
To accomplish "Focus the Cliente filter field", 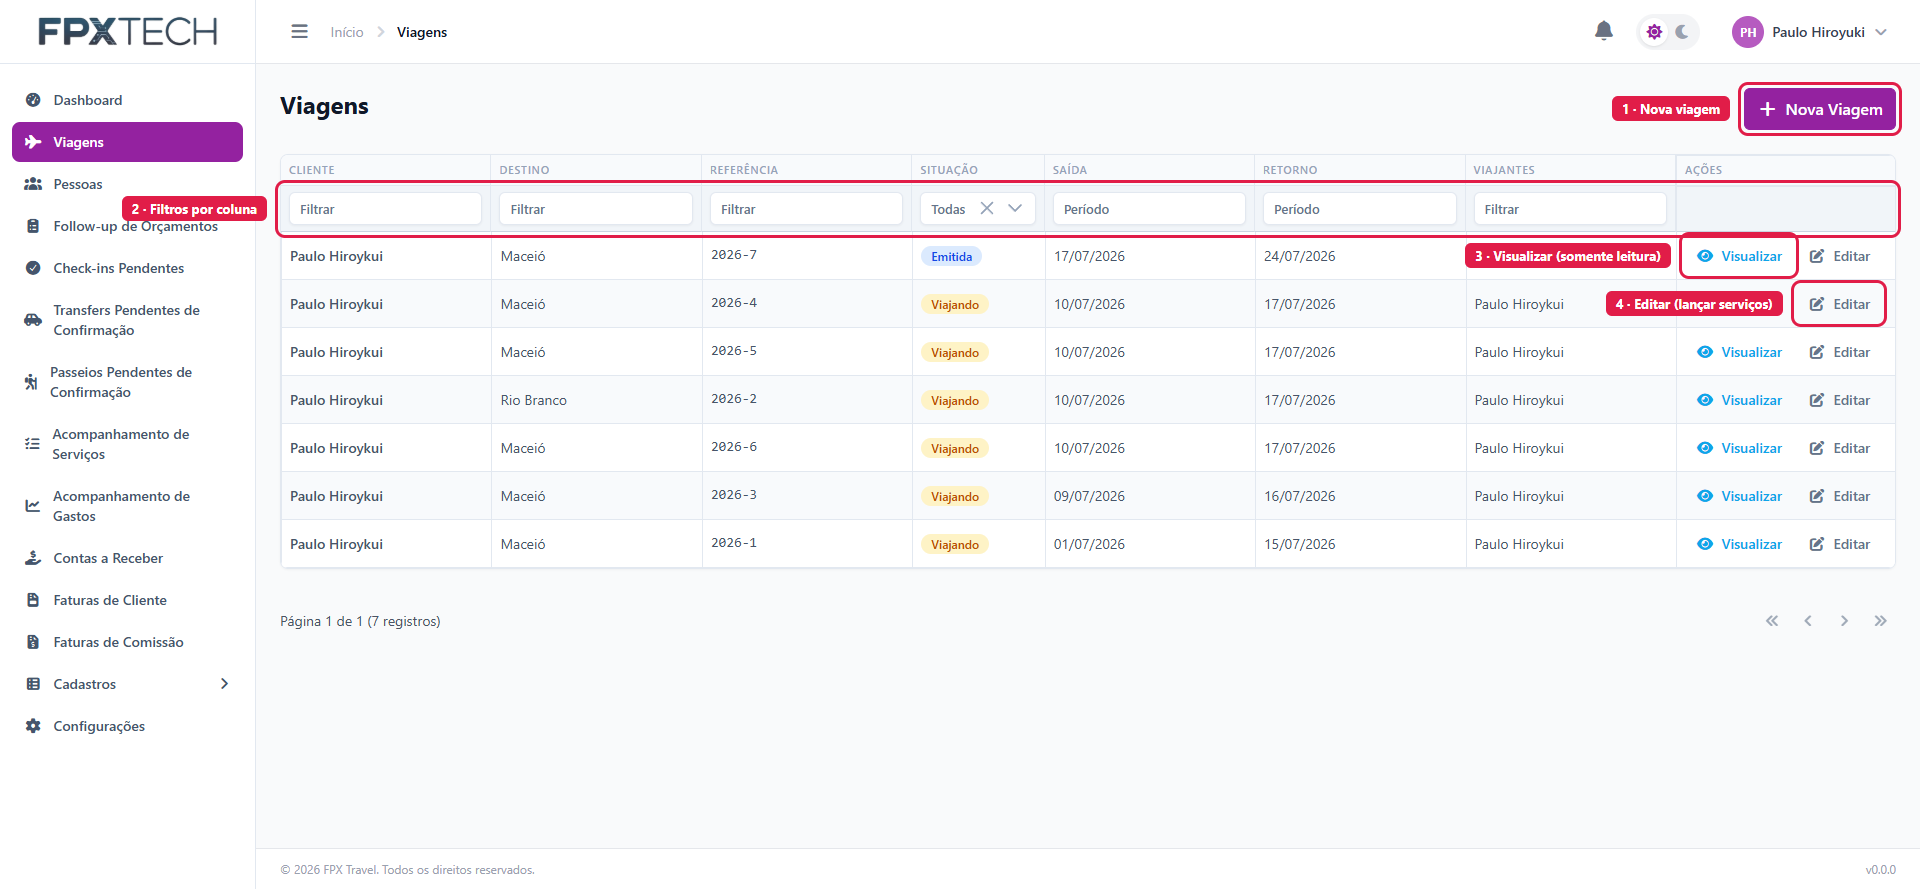I will (385, 209).
